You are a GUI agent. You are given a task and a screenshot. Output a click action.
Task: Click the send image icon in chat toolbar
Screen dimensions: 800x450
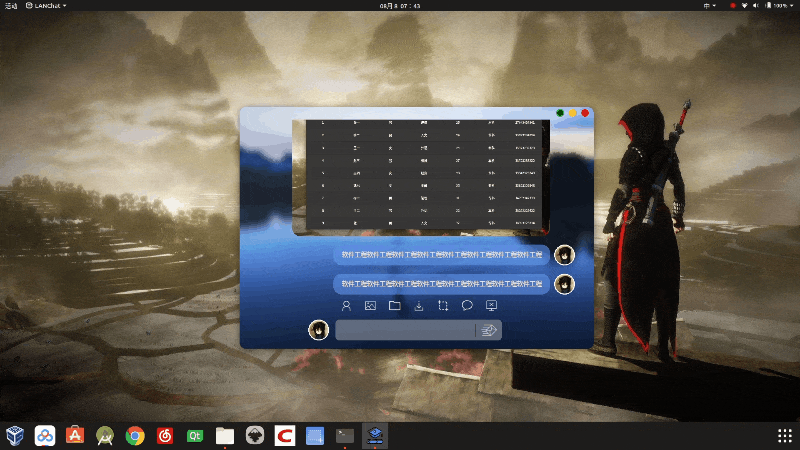click(x=370, y=306)
